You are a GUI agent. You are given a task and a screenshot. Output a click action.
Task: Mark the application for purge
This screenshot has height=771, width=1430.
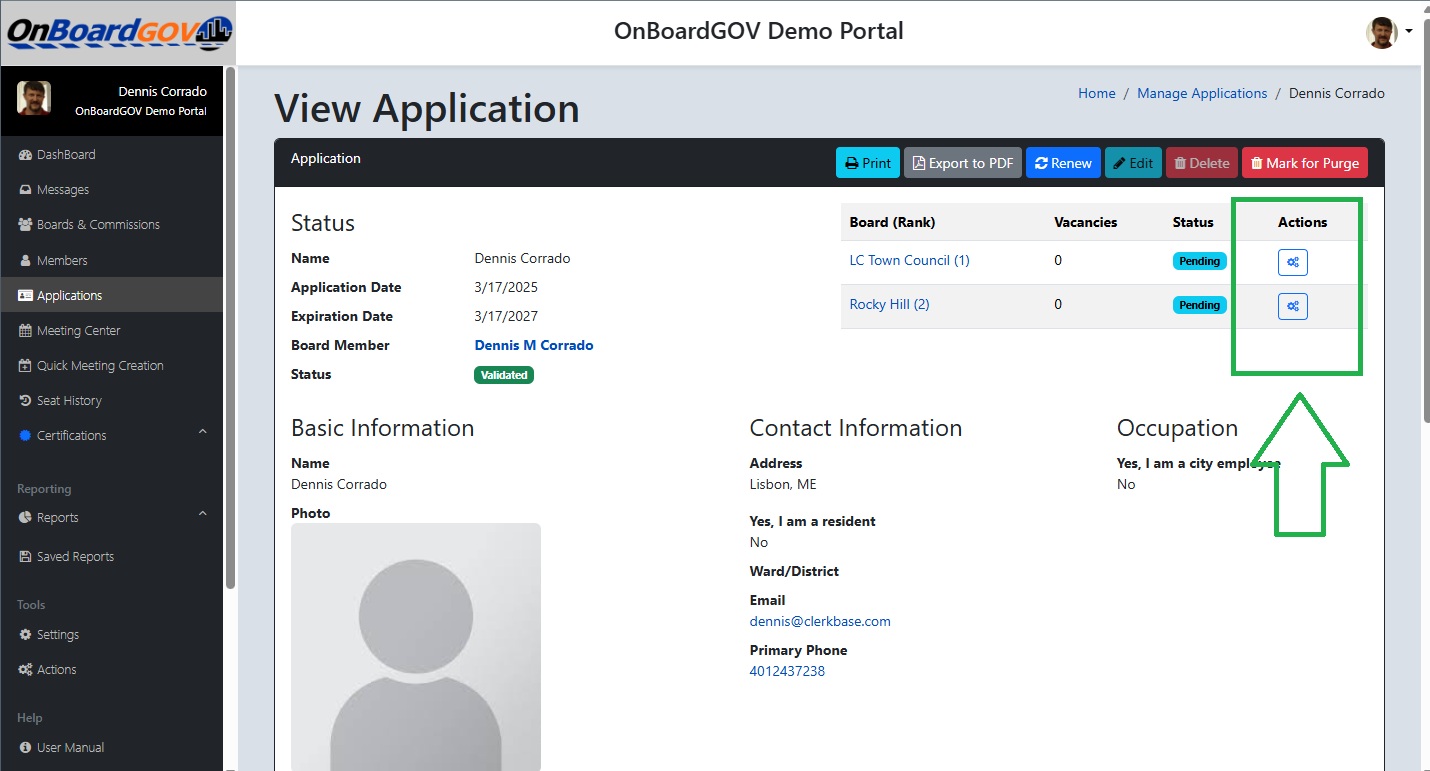click(1303, 163)
